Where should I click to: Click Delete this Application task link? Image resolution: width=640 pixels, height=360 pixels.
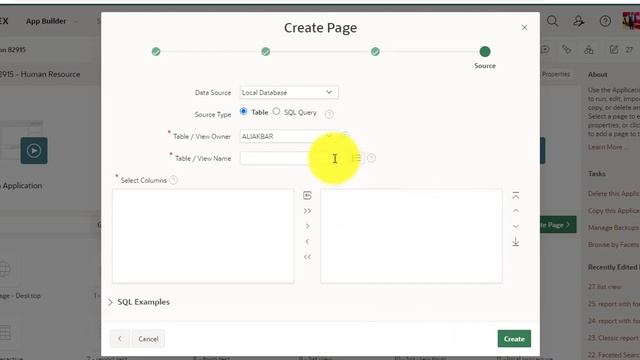pyautogui.click(x=614, y=193)
